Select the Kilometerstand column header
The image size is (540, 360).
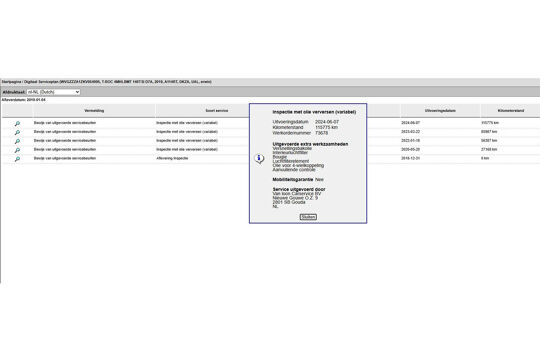tap(511, 111)
